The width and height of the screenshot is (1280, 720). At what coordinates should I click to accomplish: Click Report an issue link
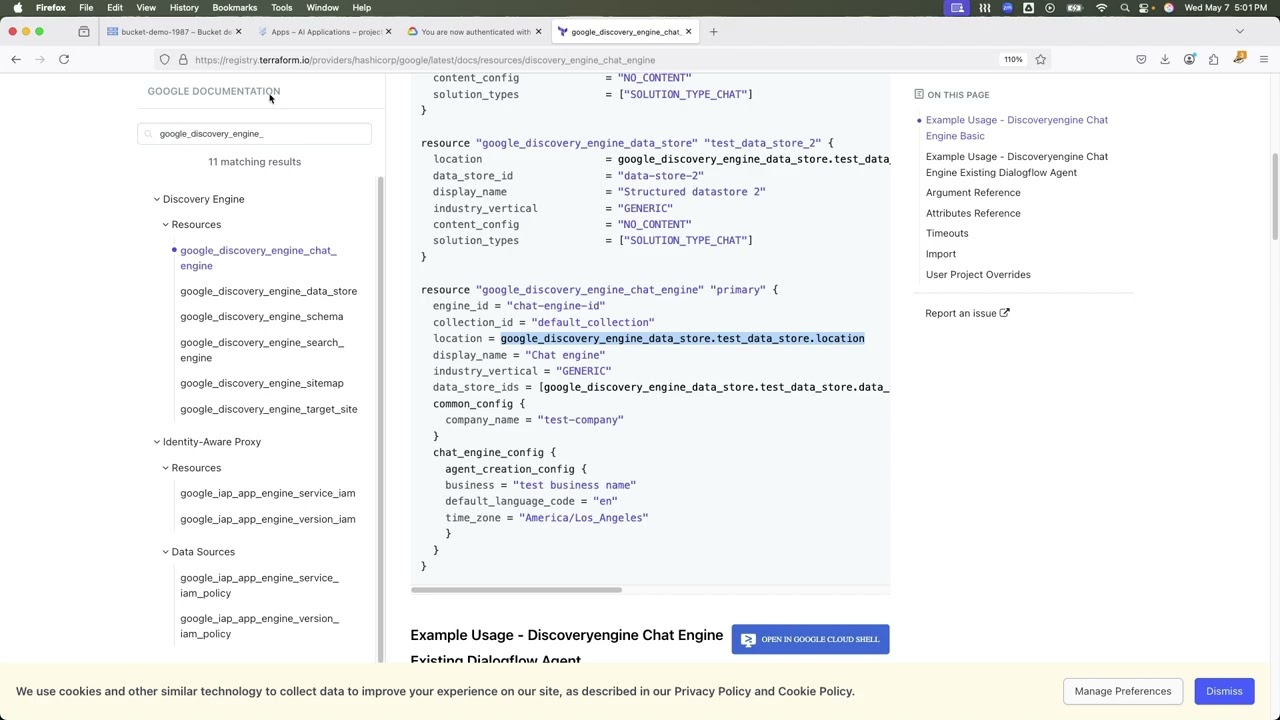pos(967,314)
